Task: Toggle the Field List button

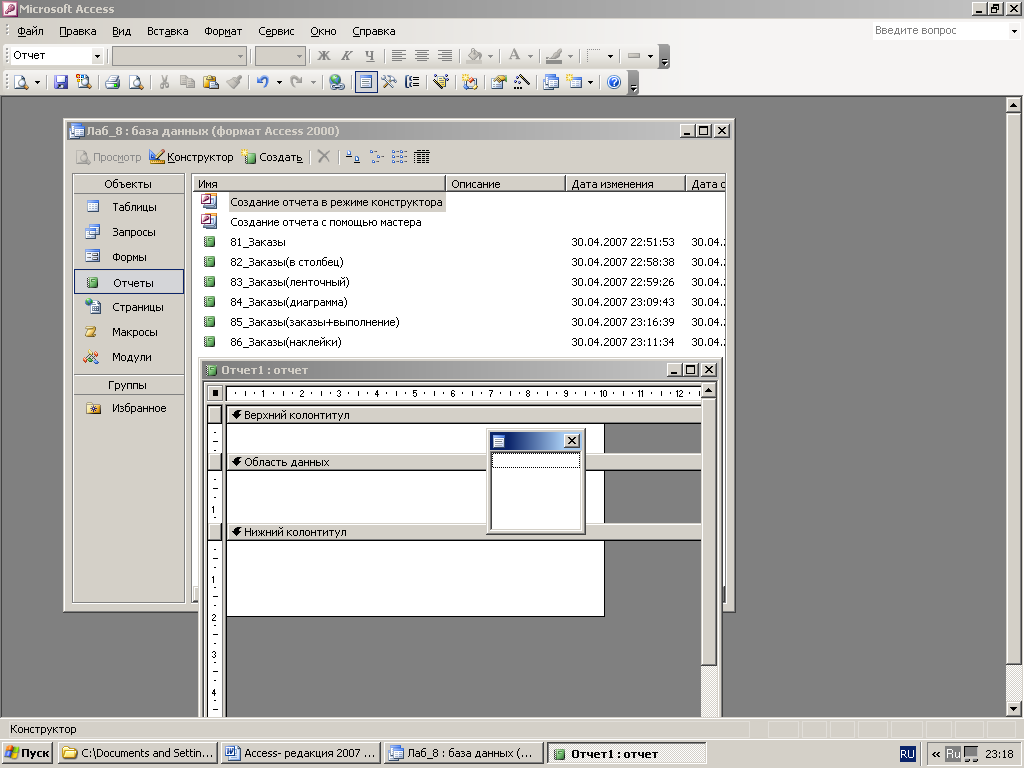Action: 366,82
